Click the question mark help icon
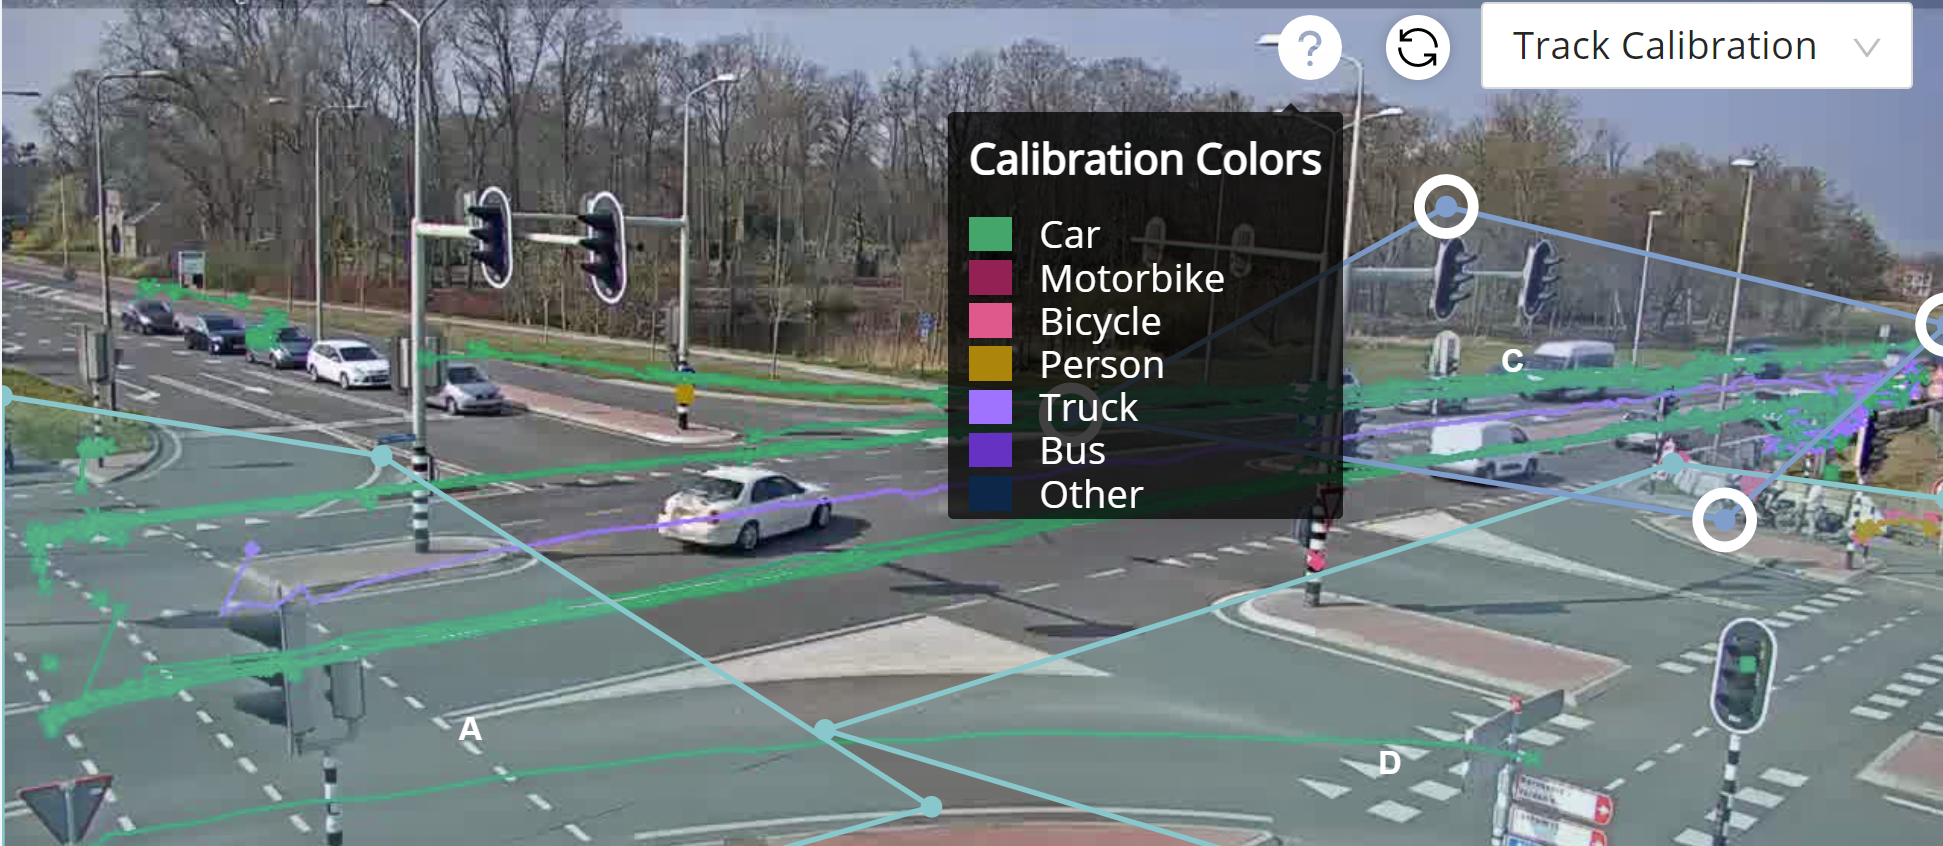Viewport: 1943px width, 846px height. coord(1309,47)
